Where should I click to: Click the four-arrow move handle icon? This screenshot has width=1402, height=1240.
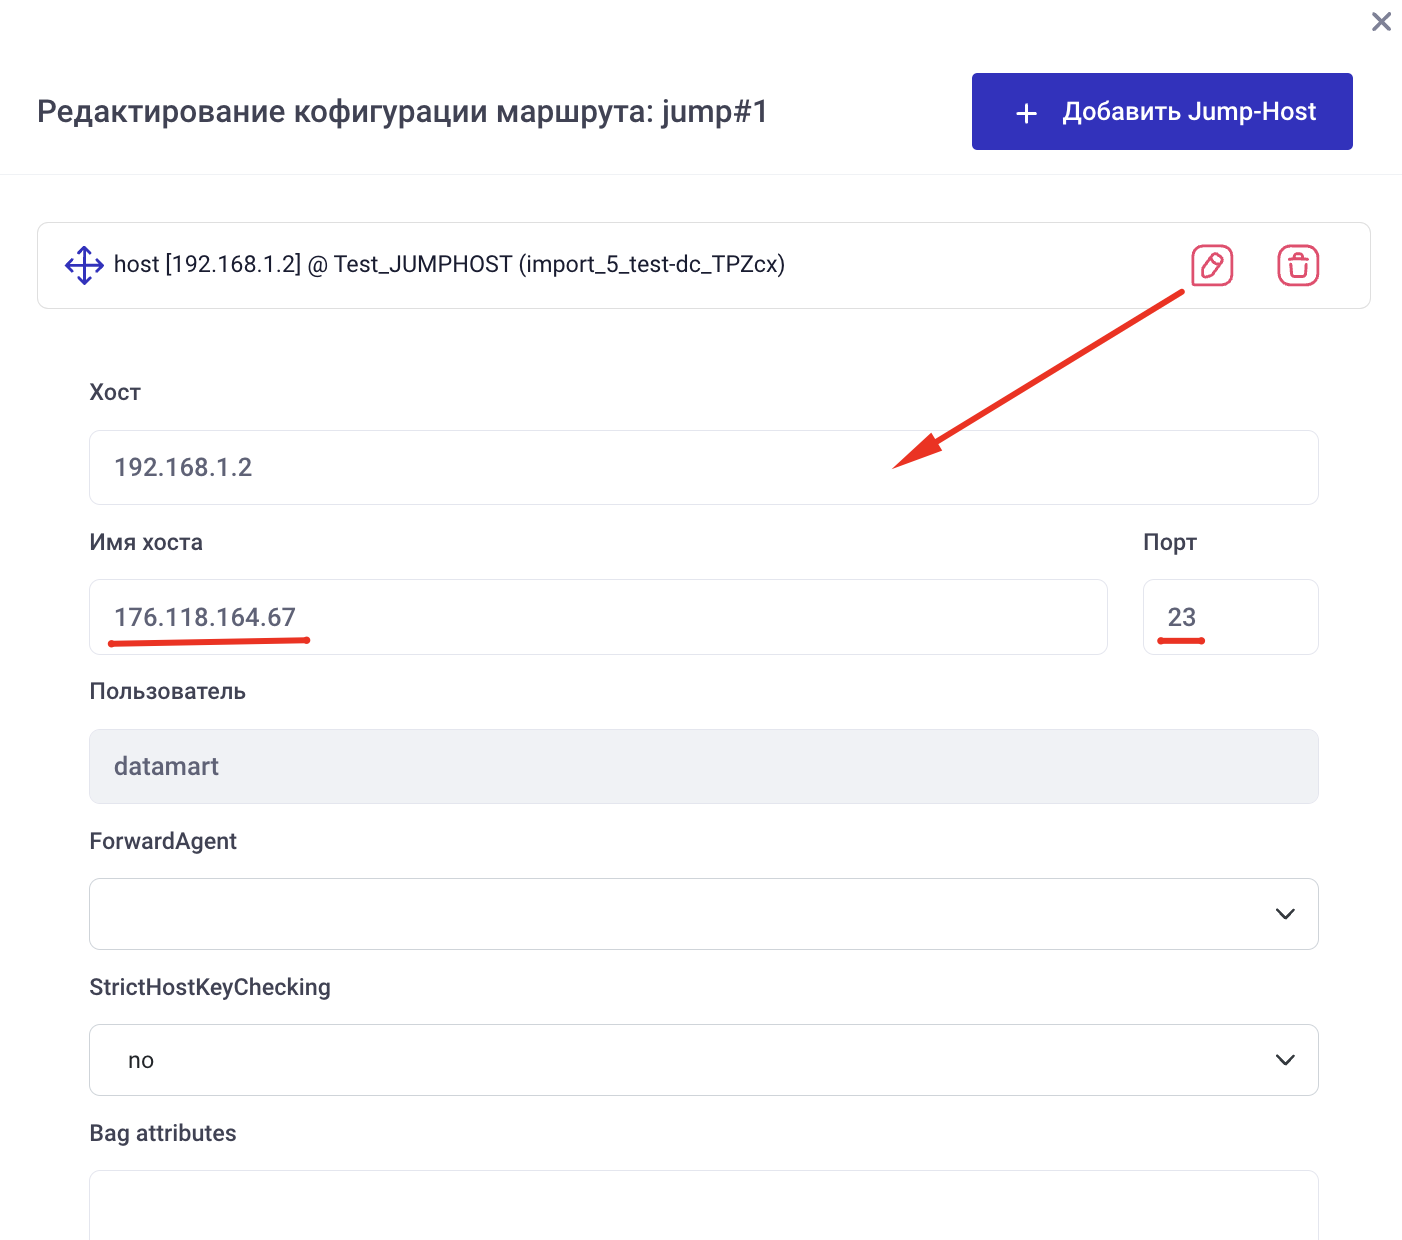tap(84, 265)
